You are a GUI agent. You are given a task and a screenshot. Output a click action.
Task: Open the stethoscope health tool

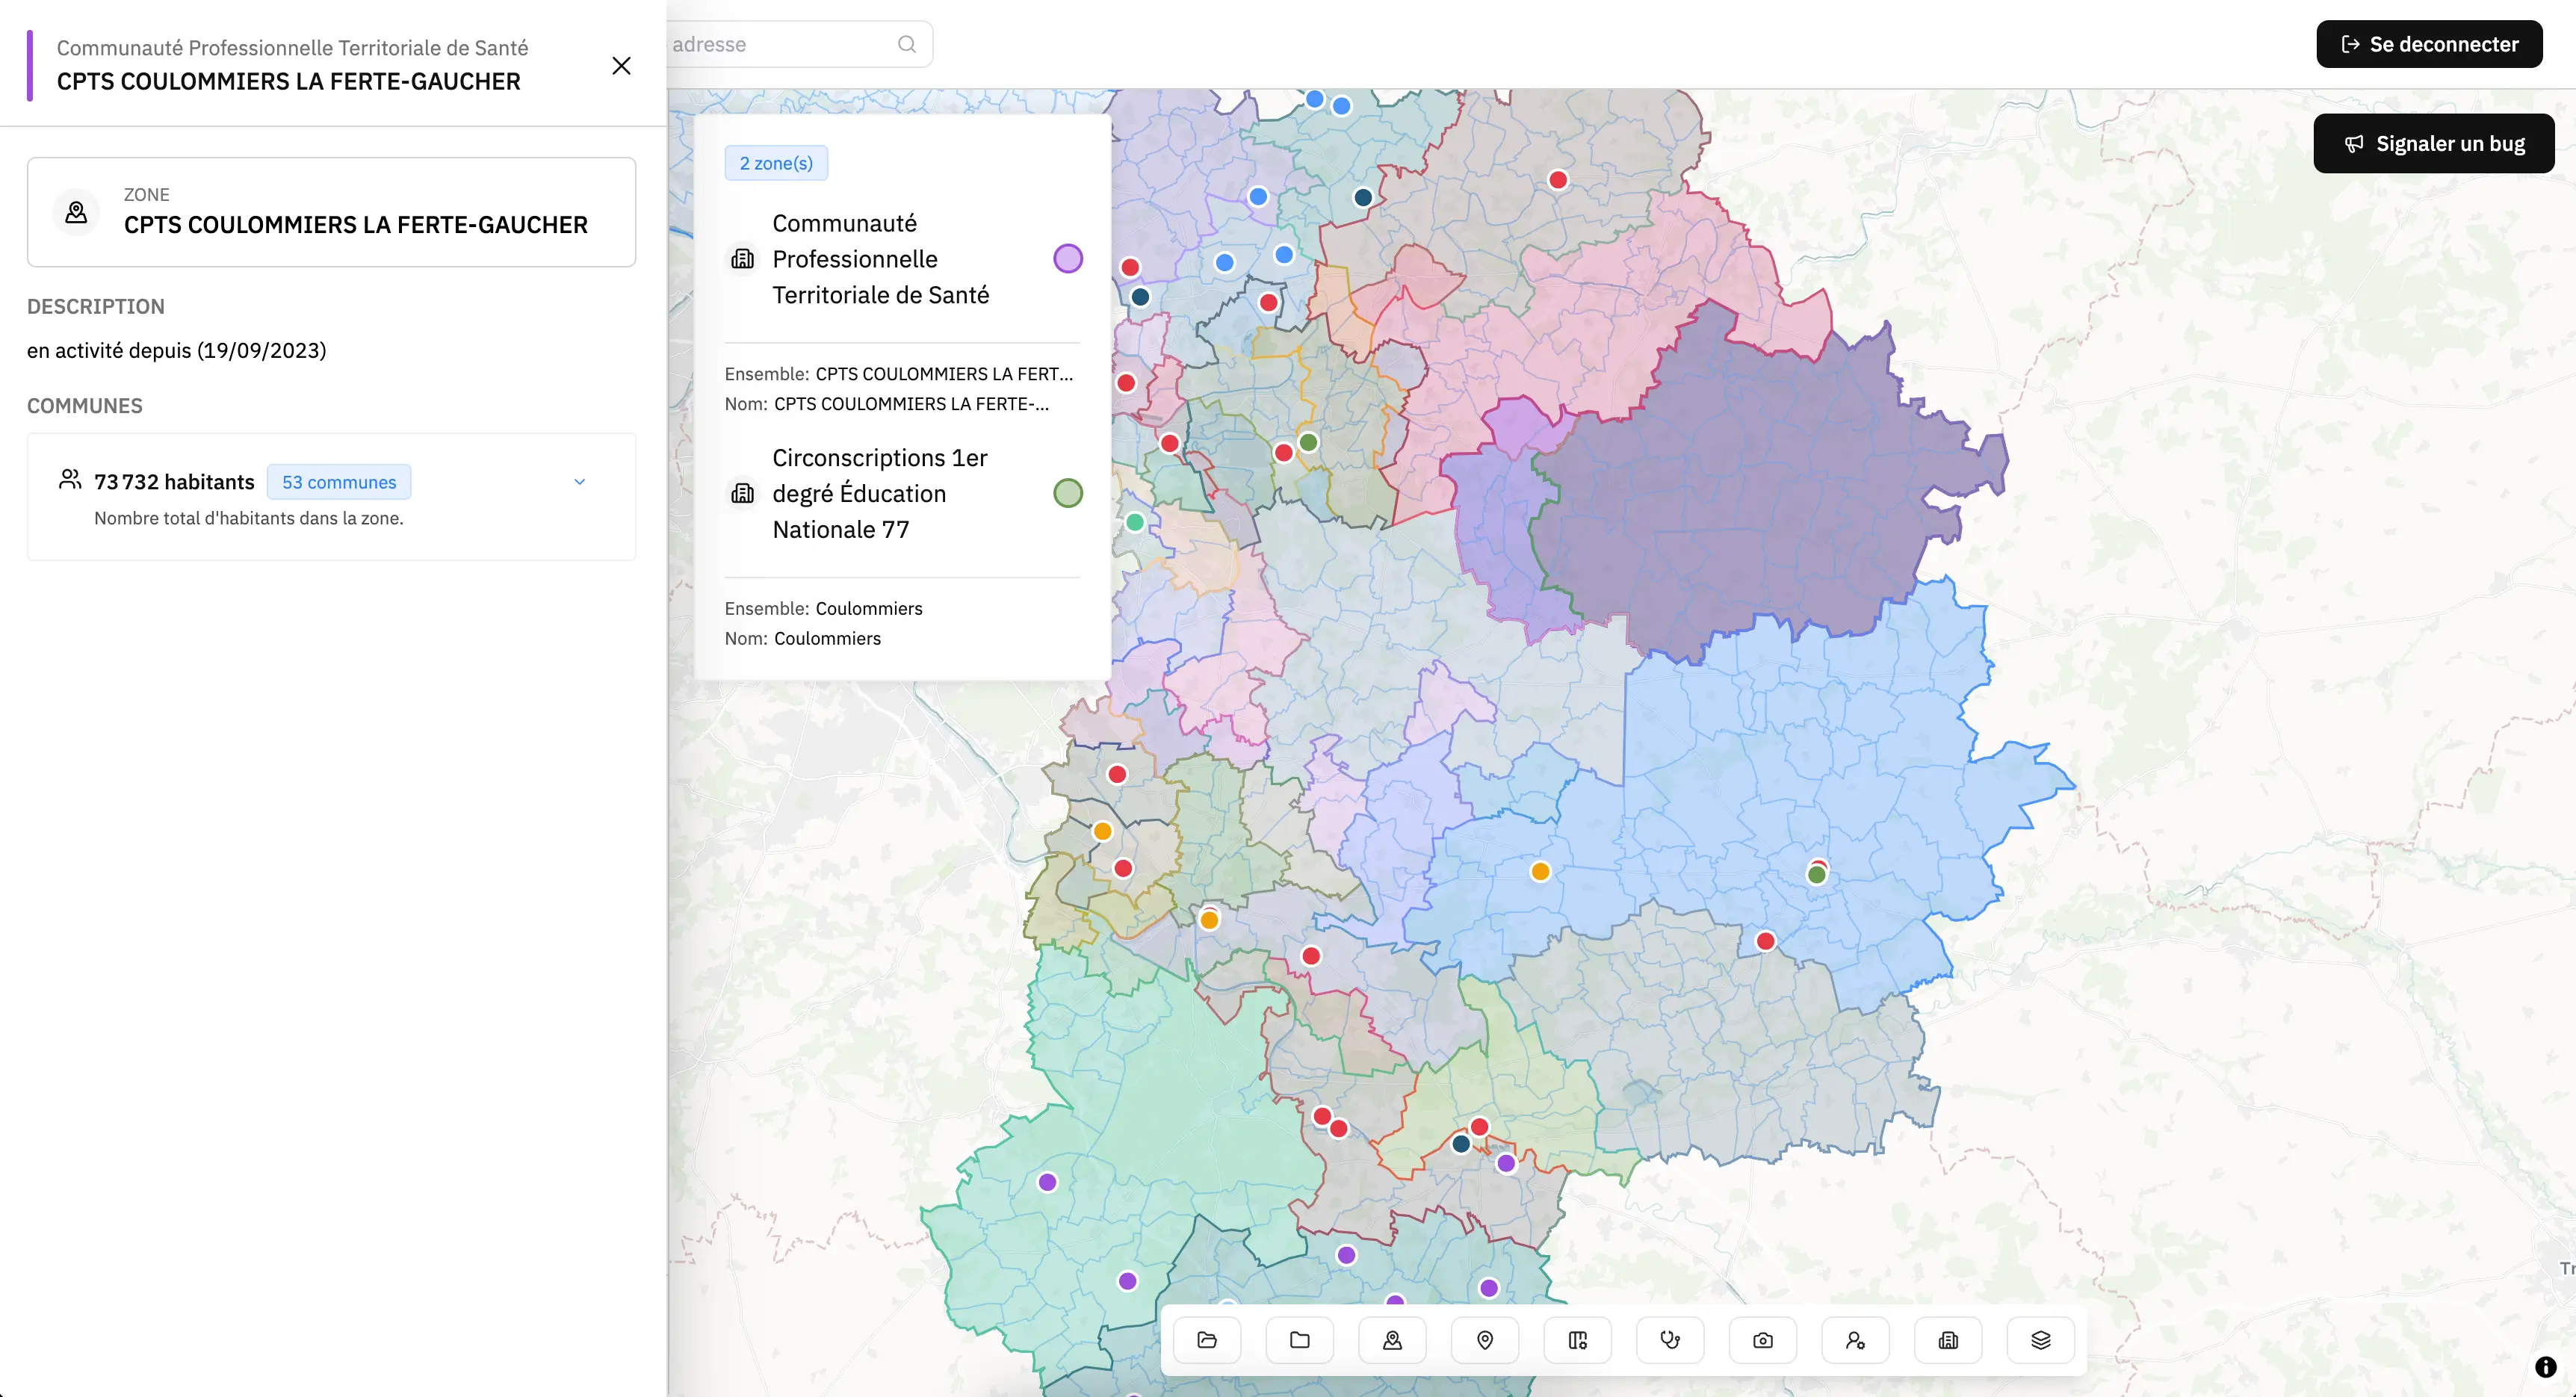click(x=1670, y=1340)
